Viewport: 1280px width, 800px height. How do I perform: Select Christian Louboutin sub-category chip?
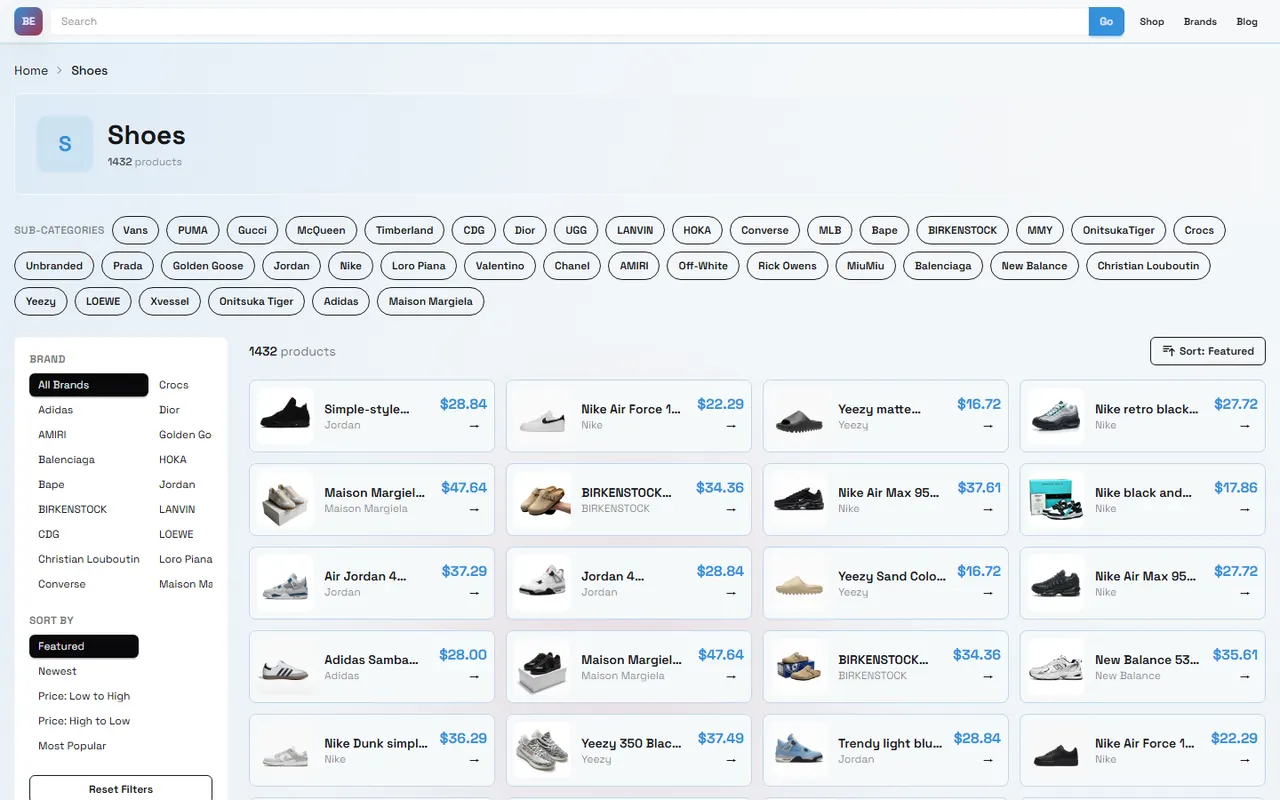[x=1148, y=266]
